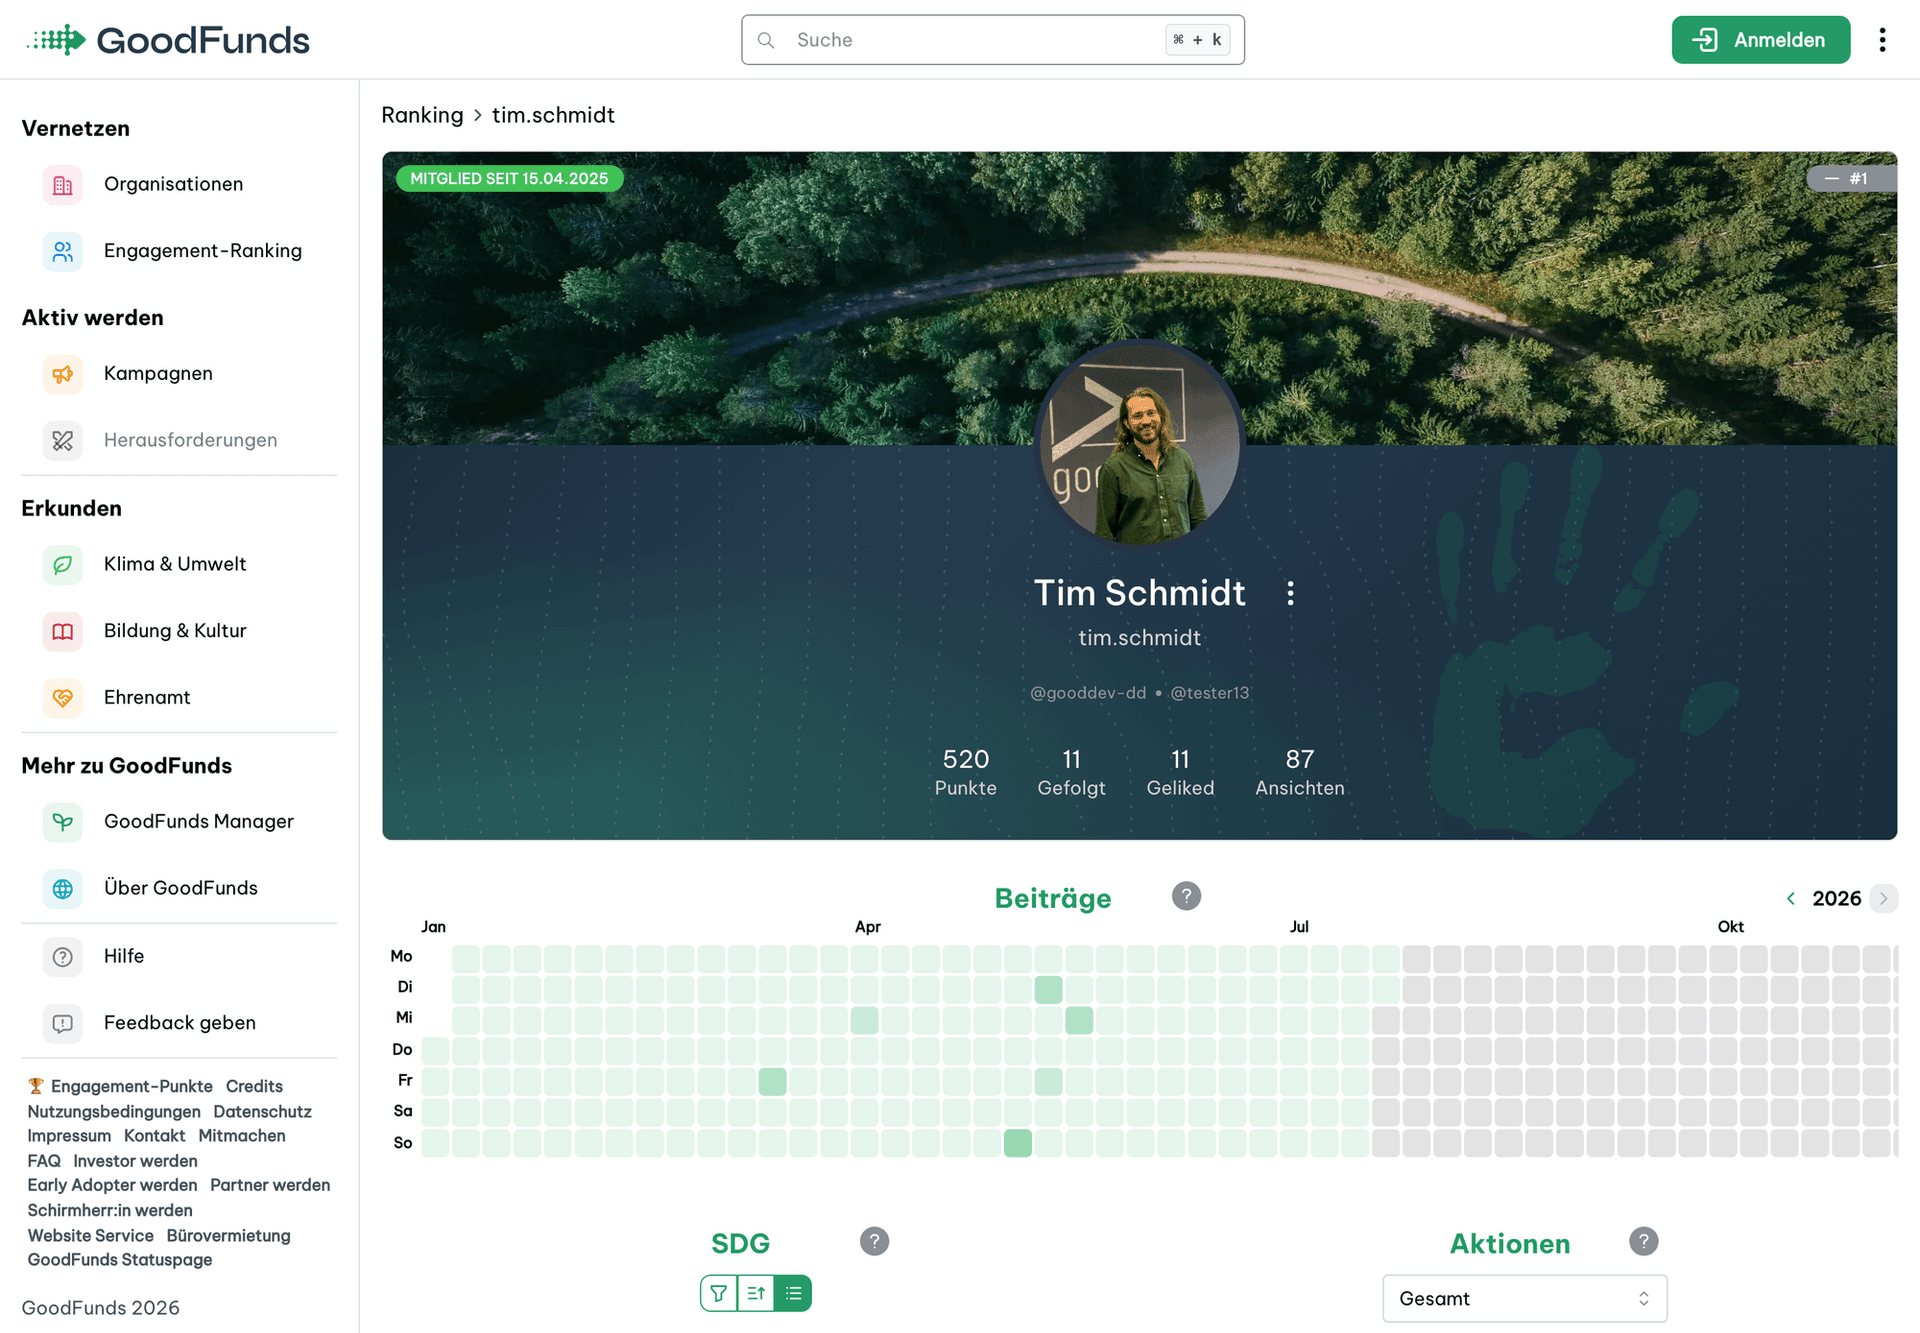Click the Mitmachen footer link
1920x1333 pixels.
click(x=242, y=1136)
